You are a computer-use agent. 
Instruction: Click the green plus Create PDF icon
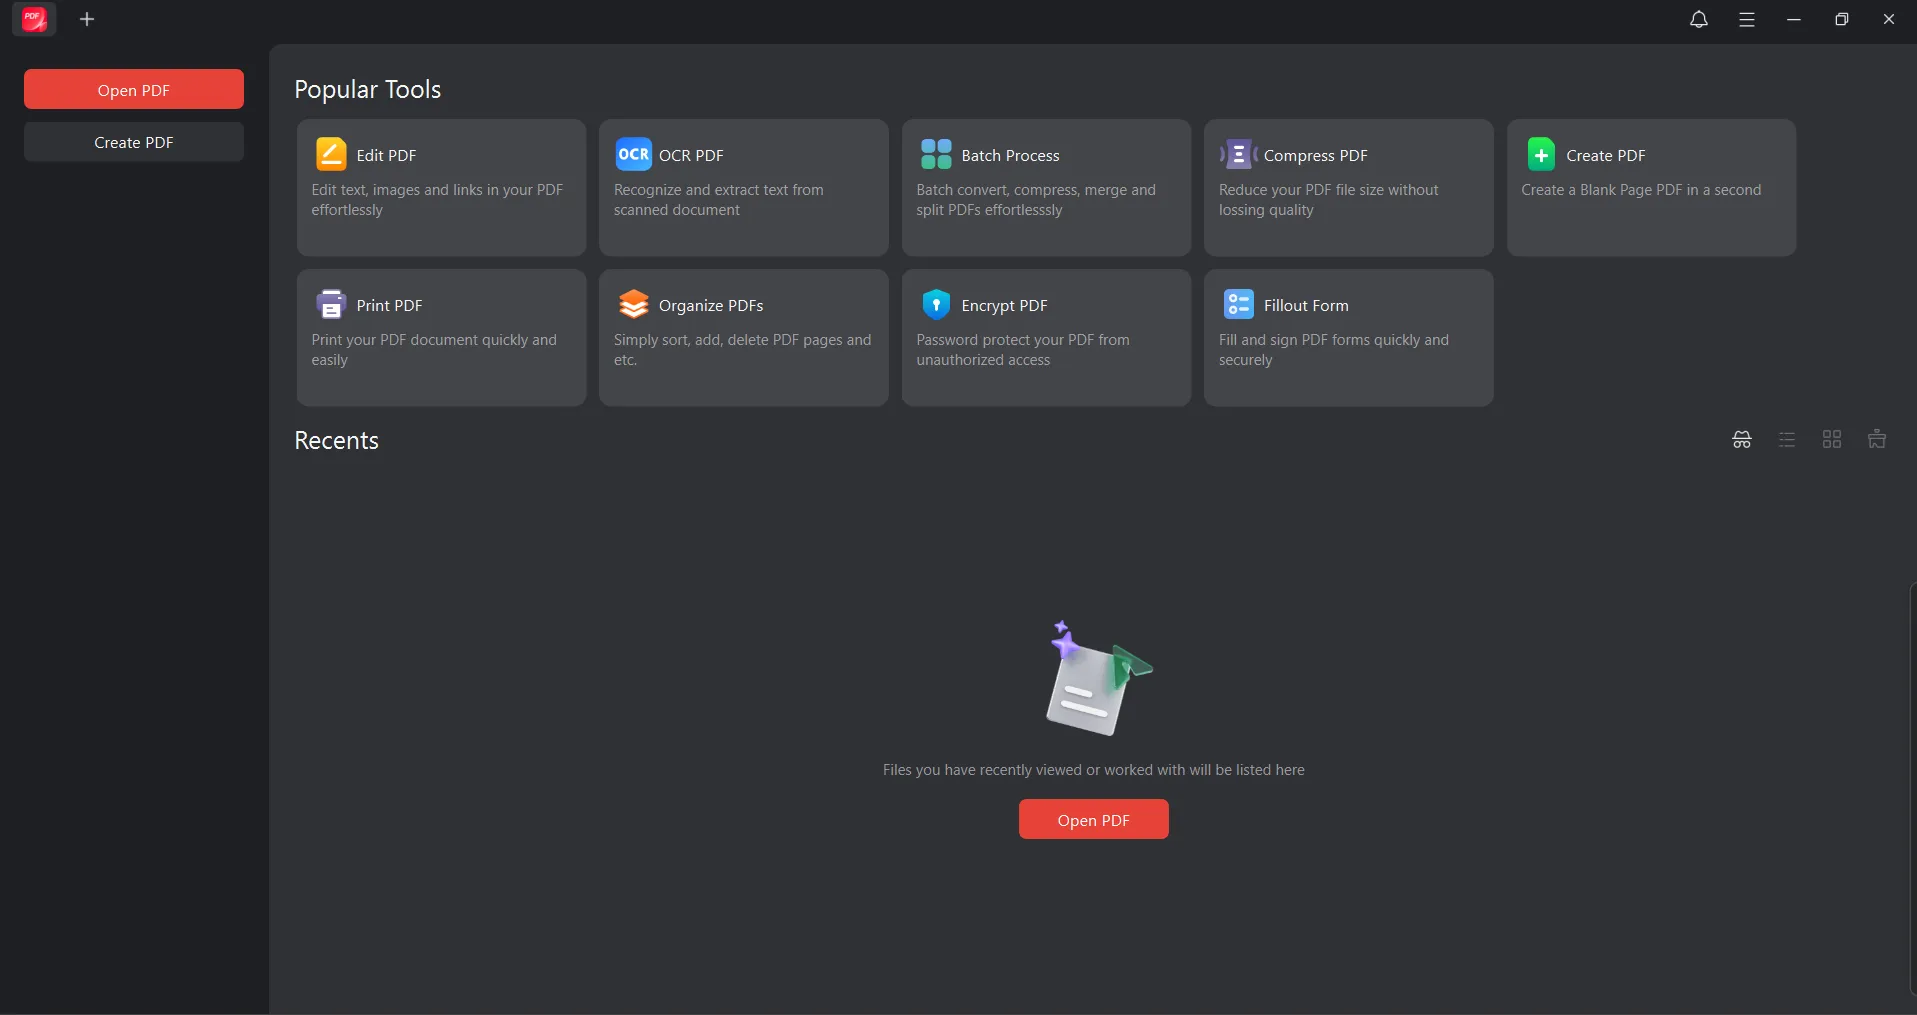pos(1541,155)
